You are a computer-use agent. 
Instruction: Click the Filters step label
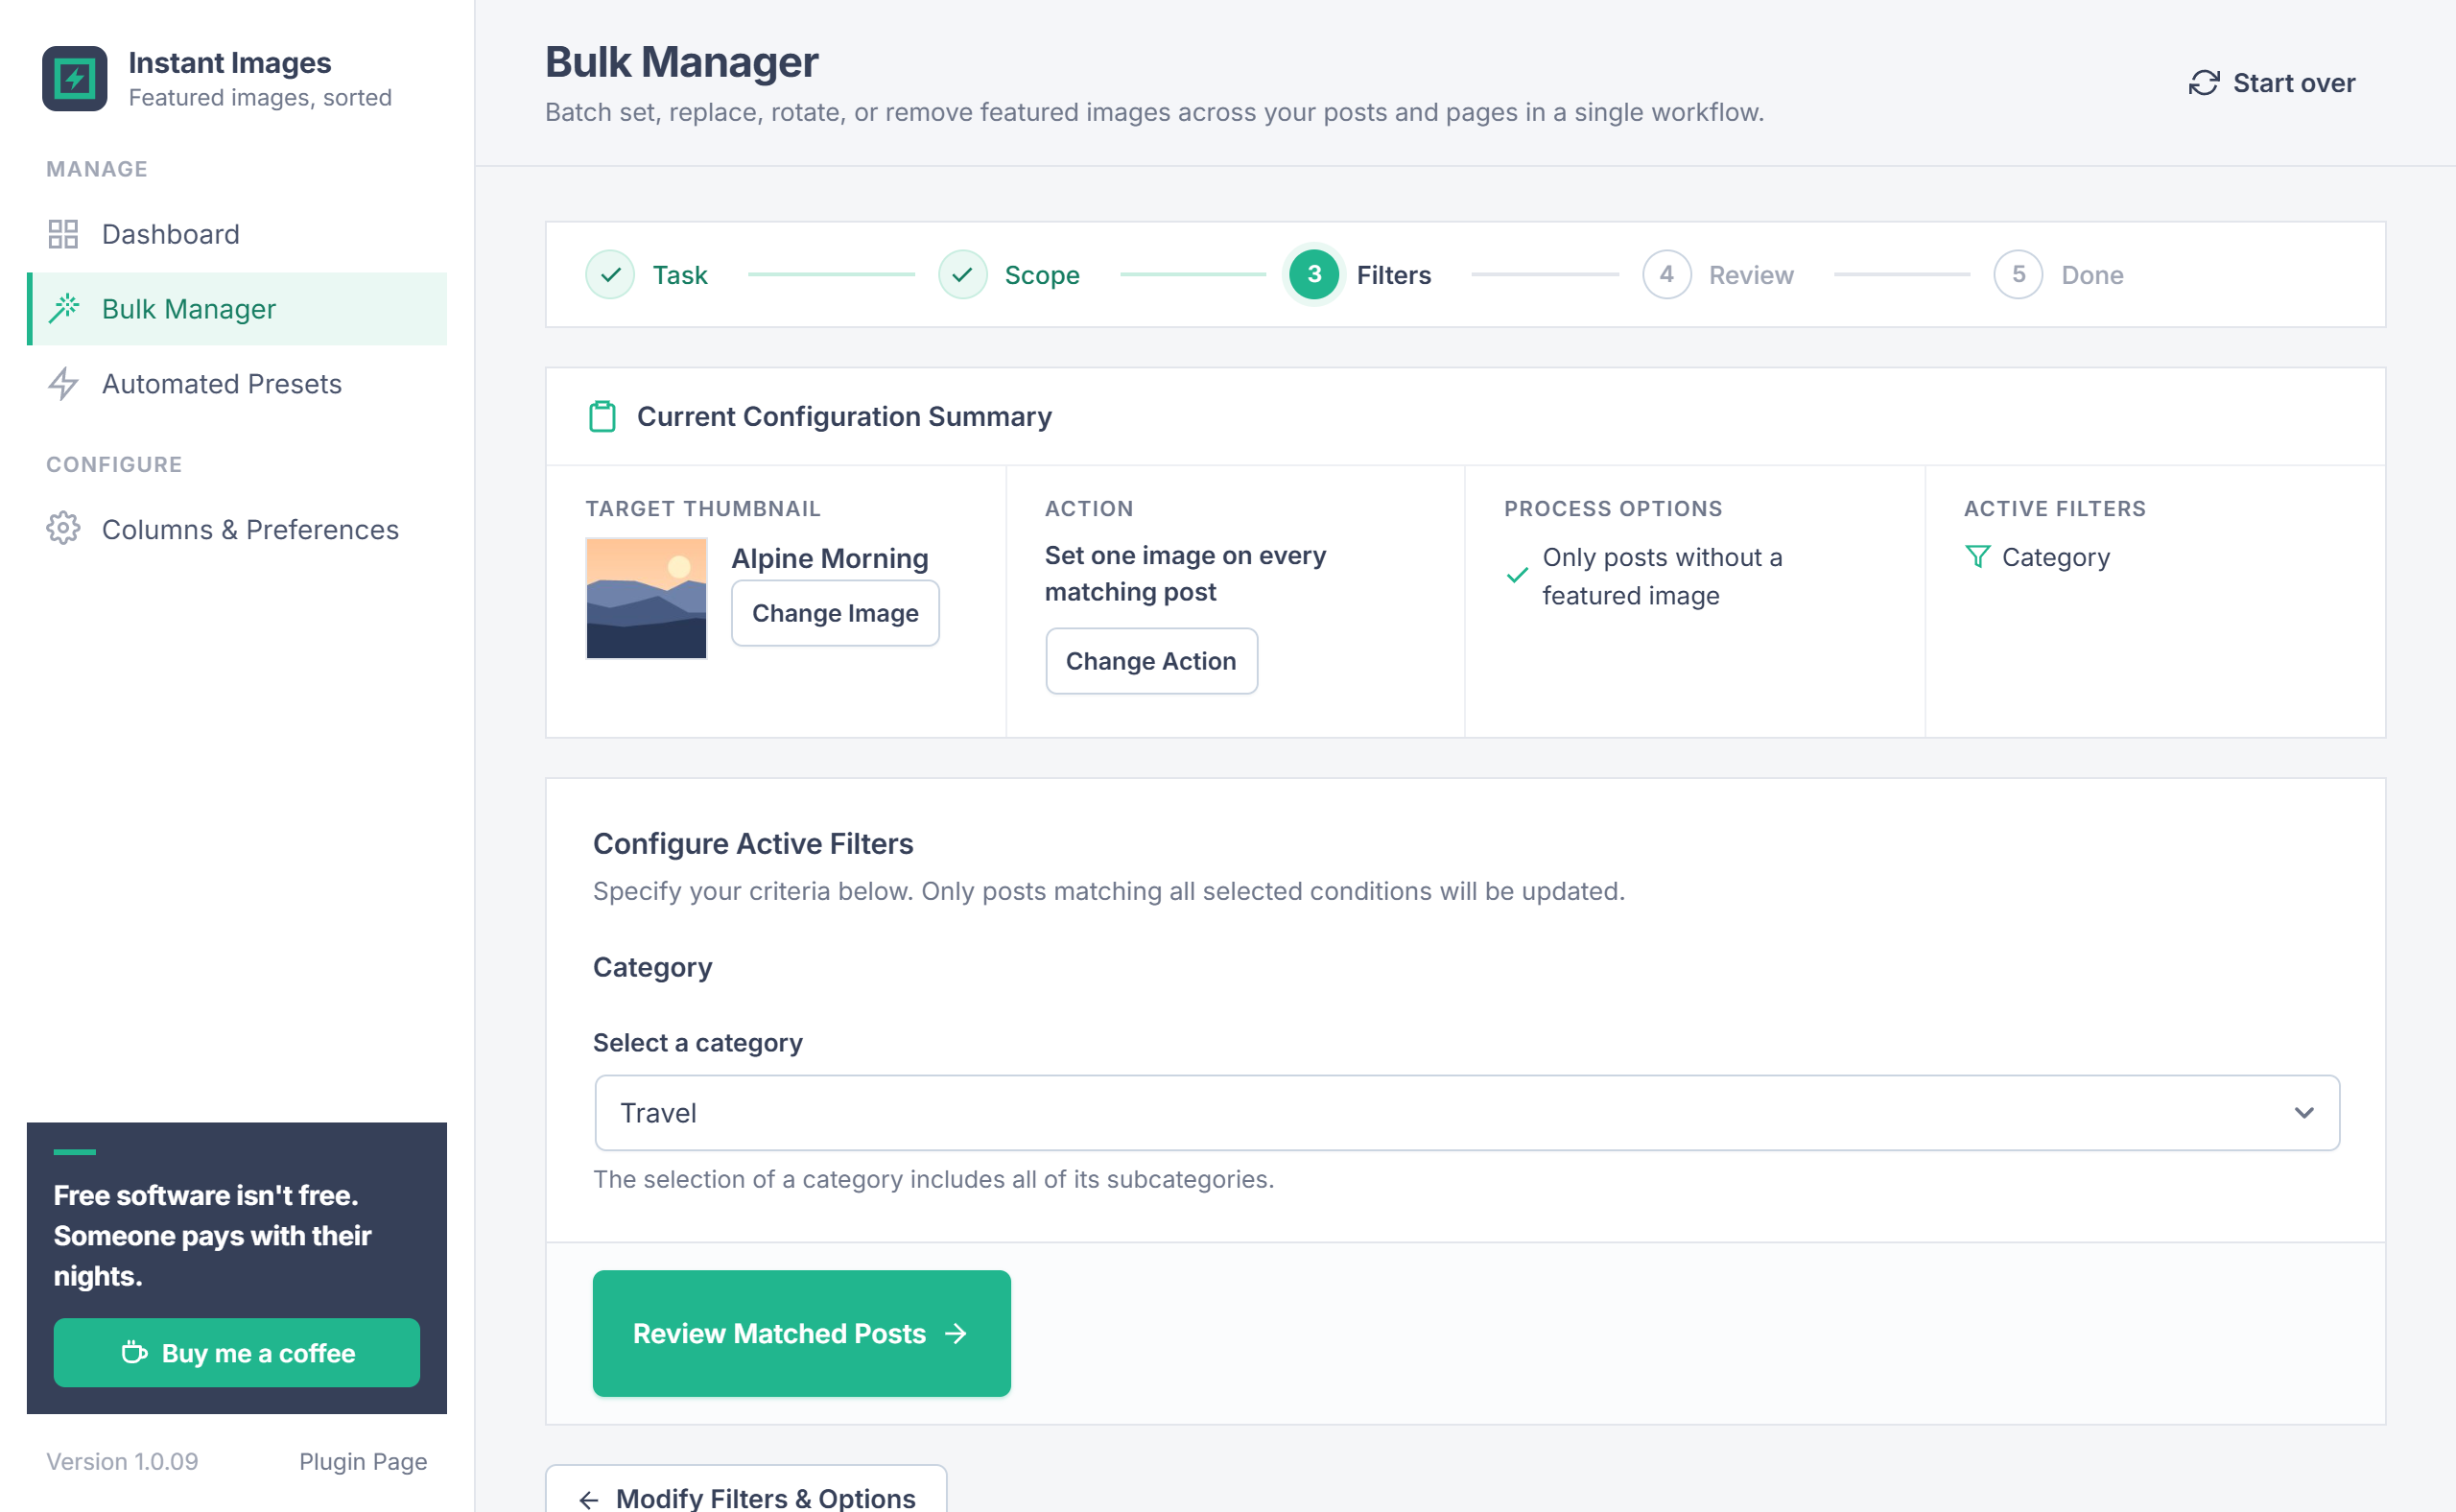(1394, 274)
